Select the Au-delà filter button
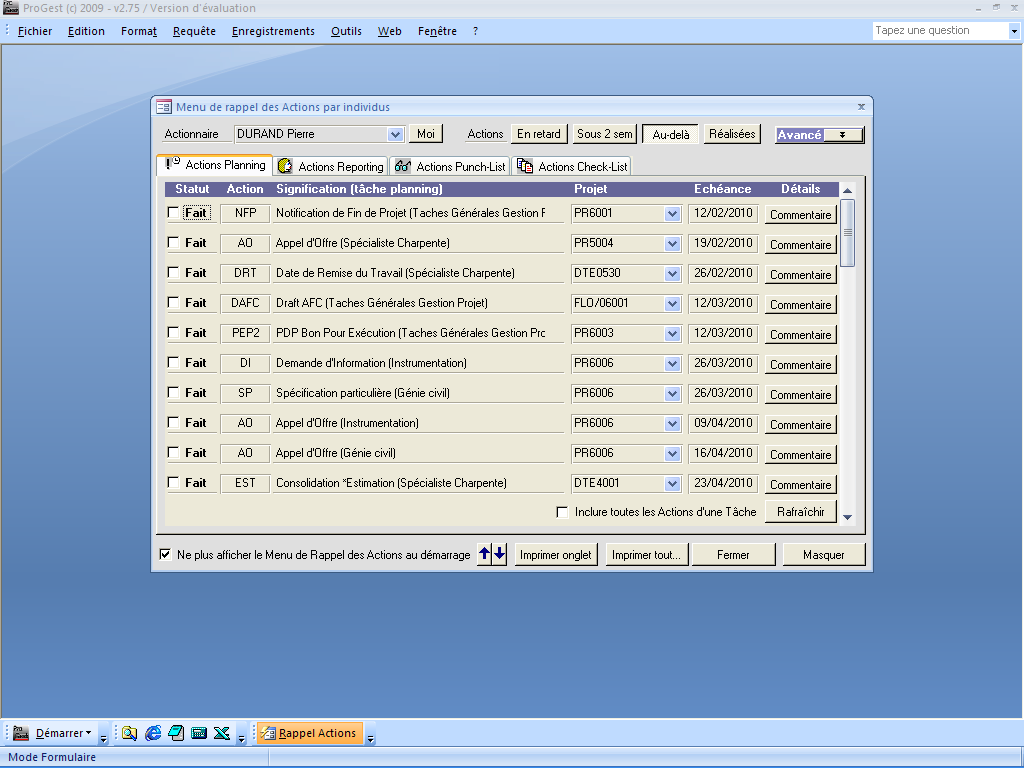 [671, 135]
